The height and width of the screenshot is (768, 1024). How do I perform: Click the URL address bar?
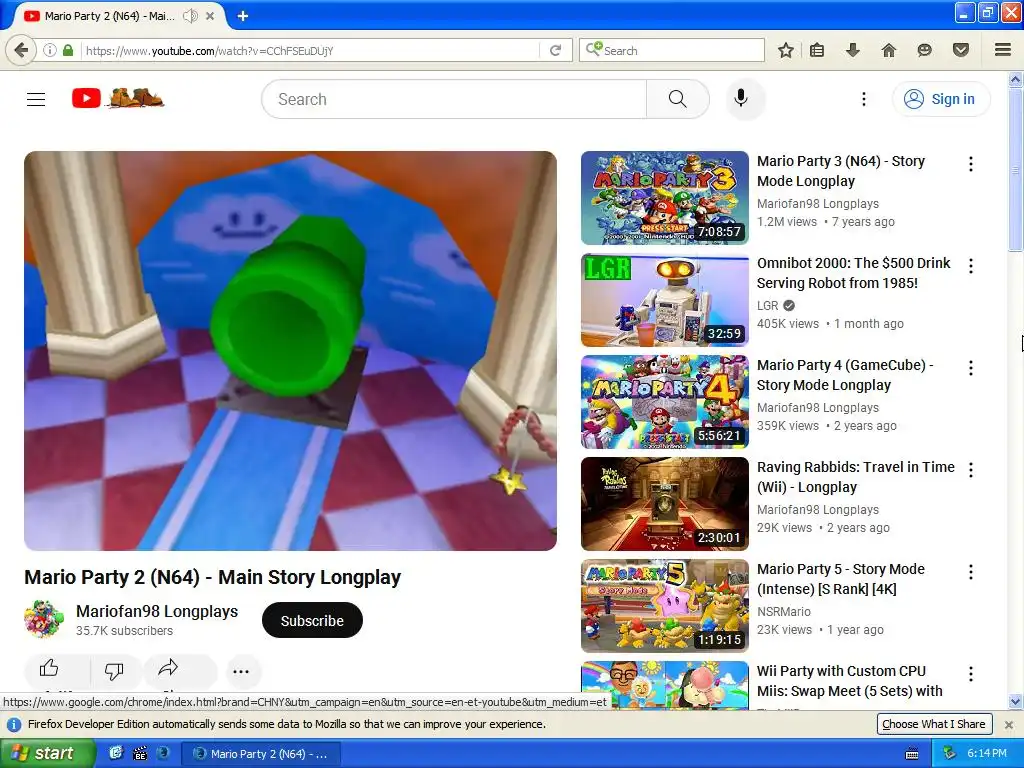[310, 50]
